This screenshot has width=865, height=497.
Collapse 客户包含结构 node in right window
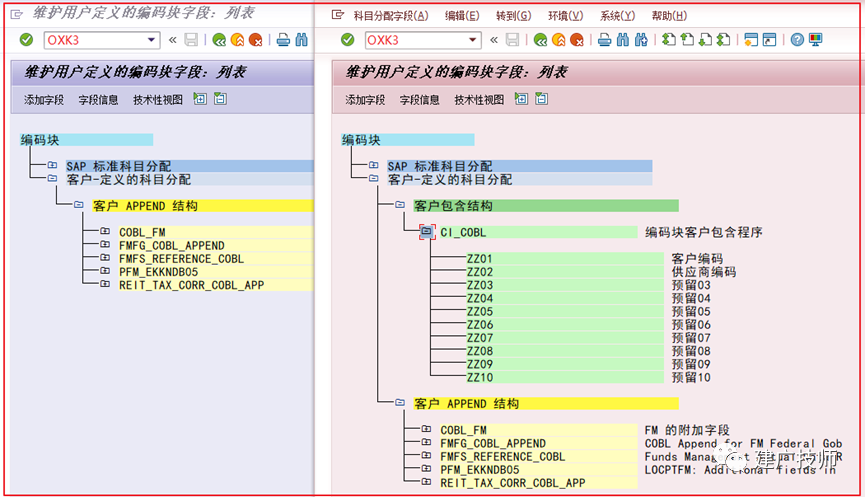tap(400, 204)
